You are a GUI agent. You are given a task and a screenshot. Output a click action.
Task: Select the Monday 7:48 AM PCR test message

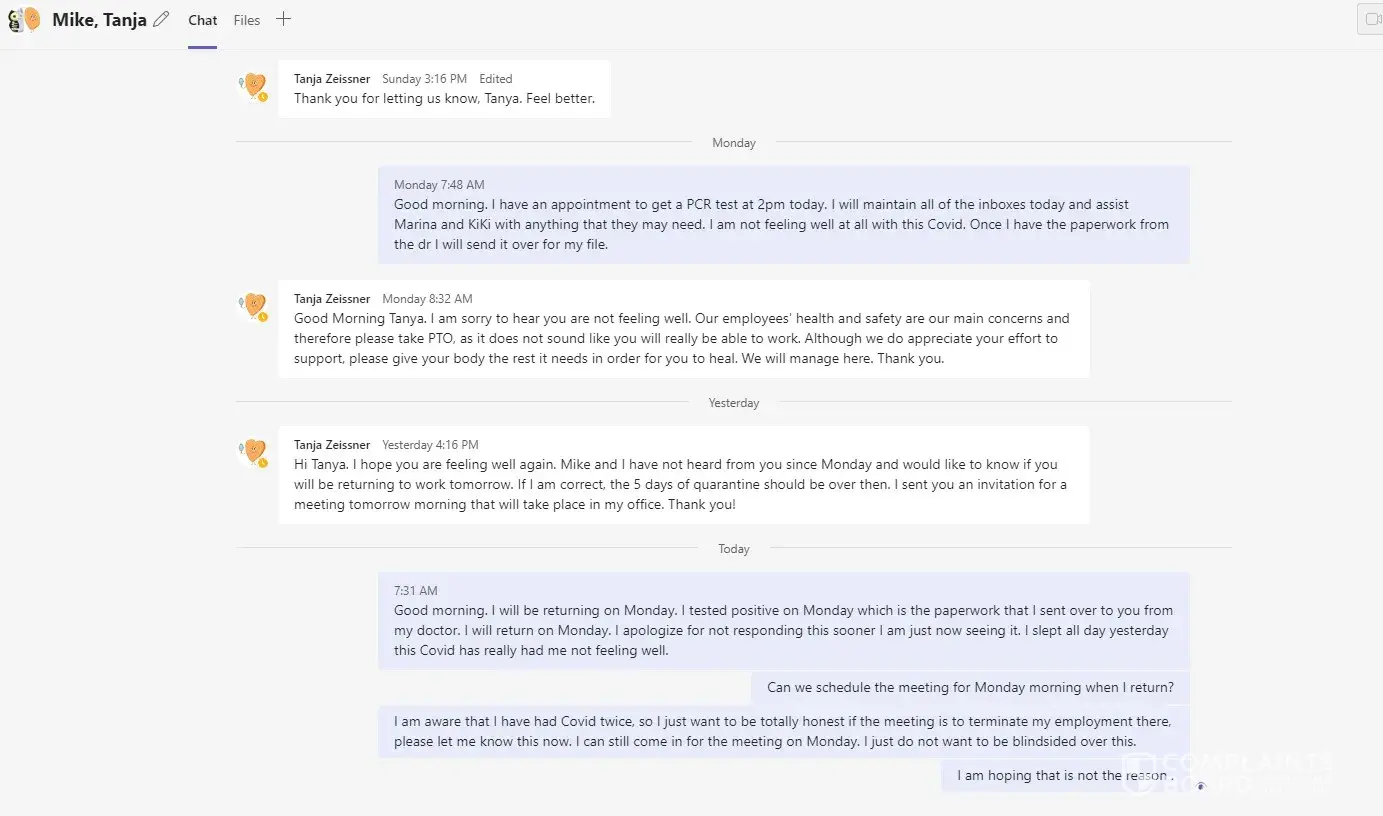click(782, 224)
